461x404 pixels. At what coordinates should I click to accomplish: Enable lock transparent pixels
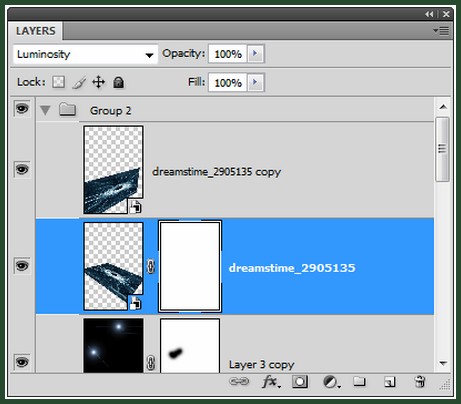(58, 82)
